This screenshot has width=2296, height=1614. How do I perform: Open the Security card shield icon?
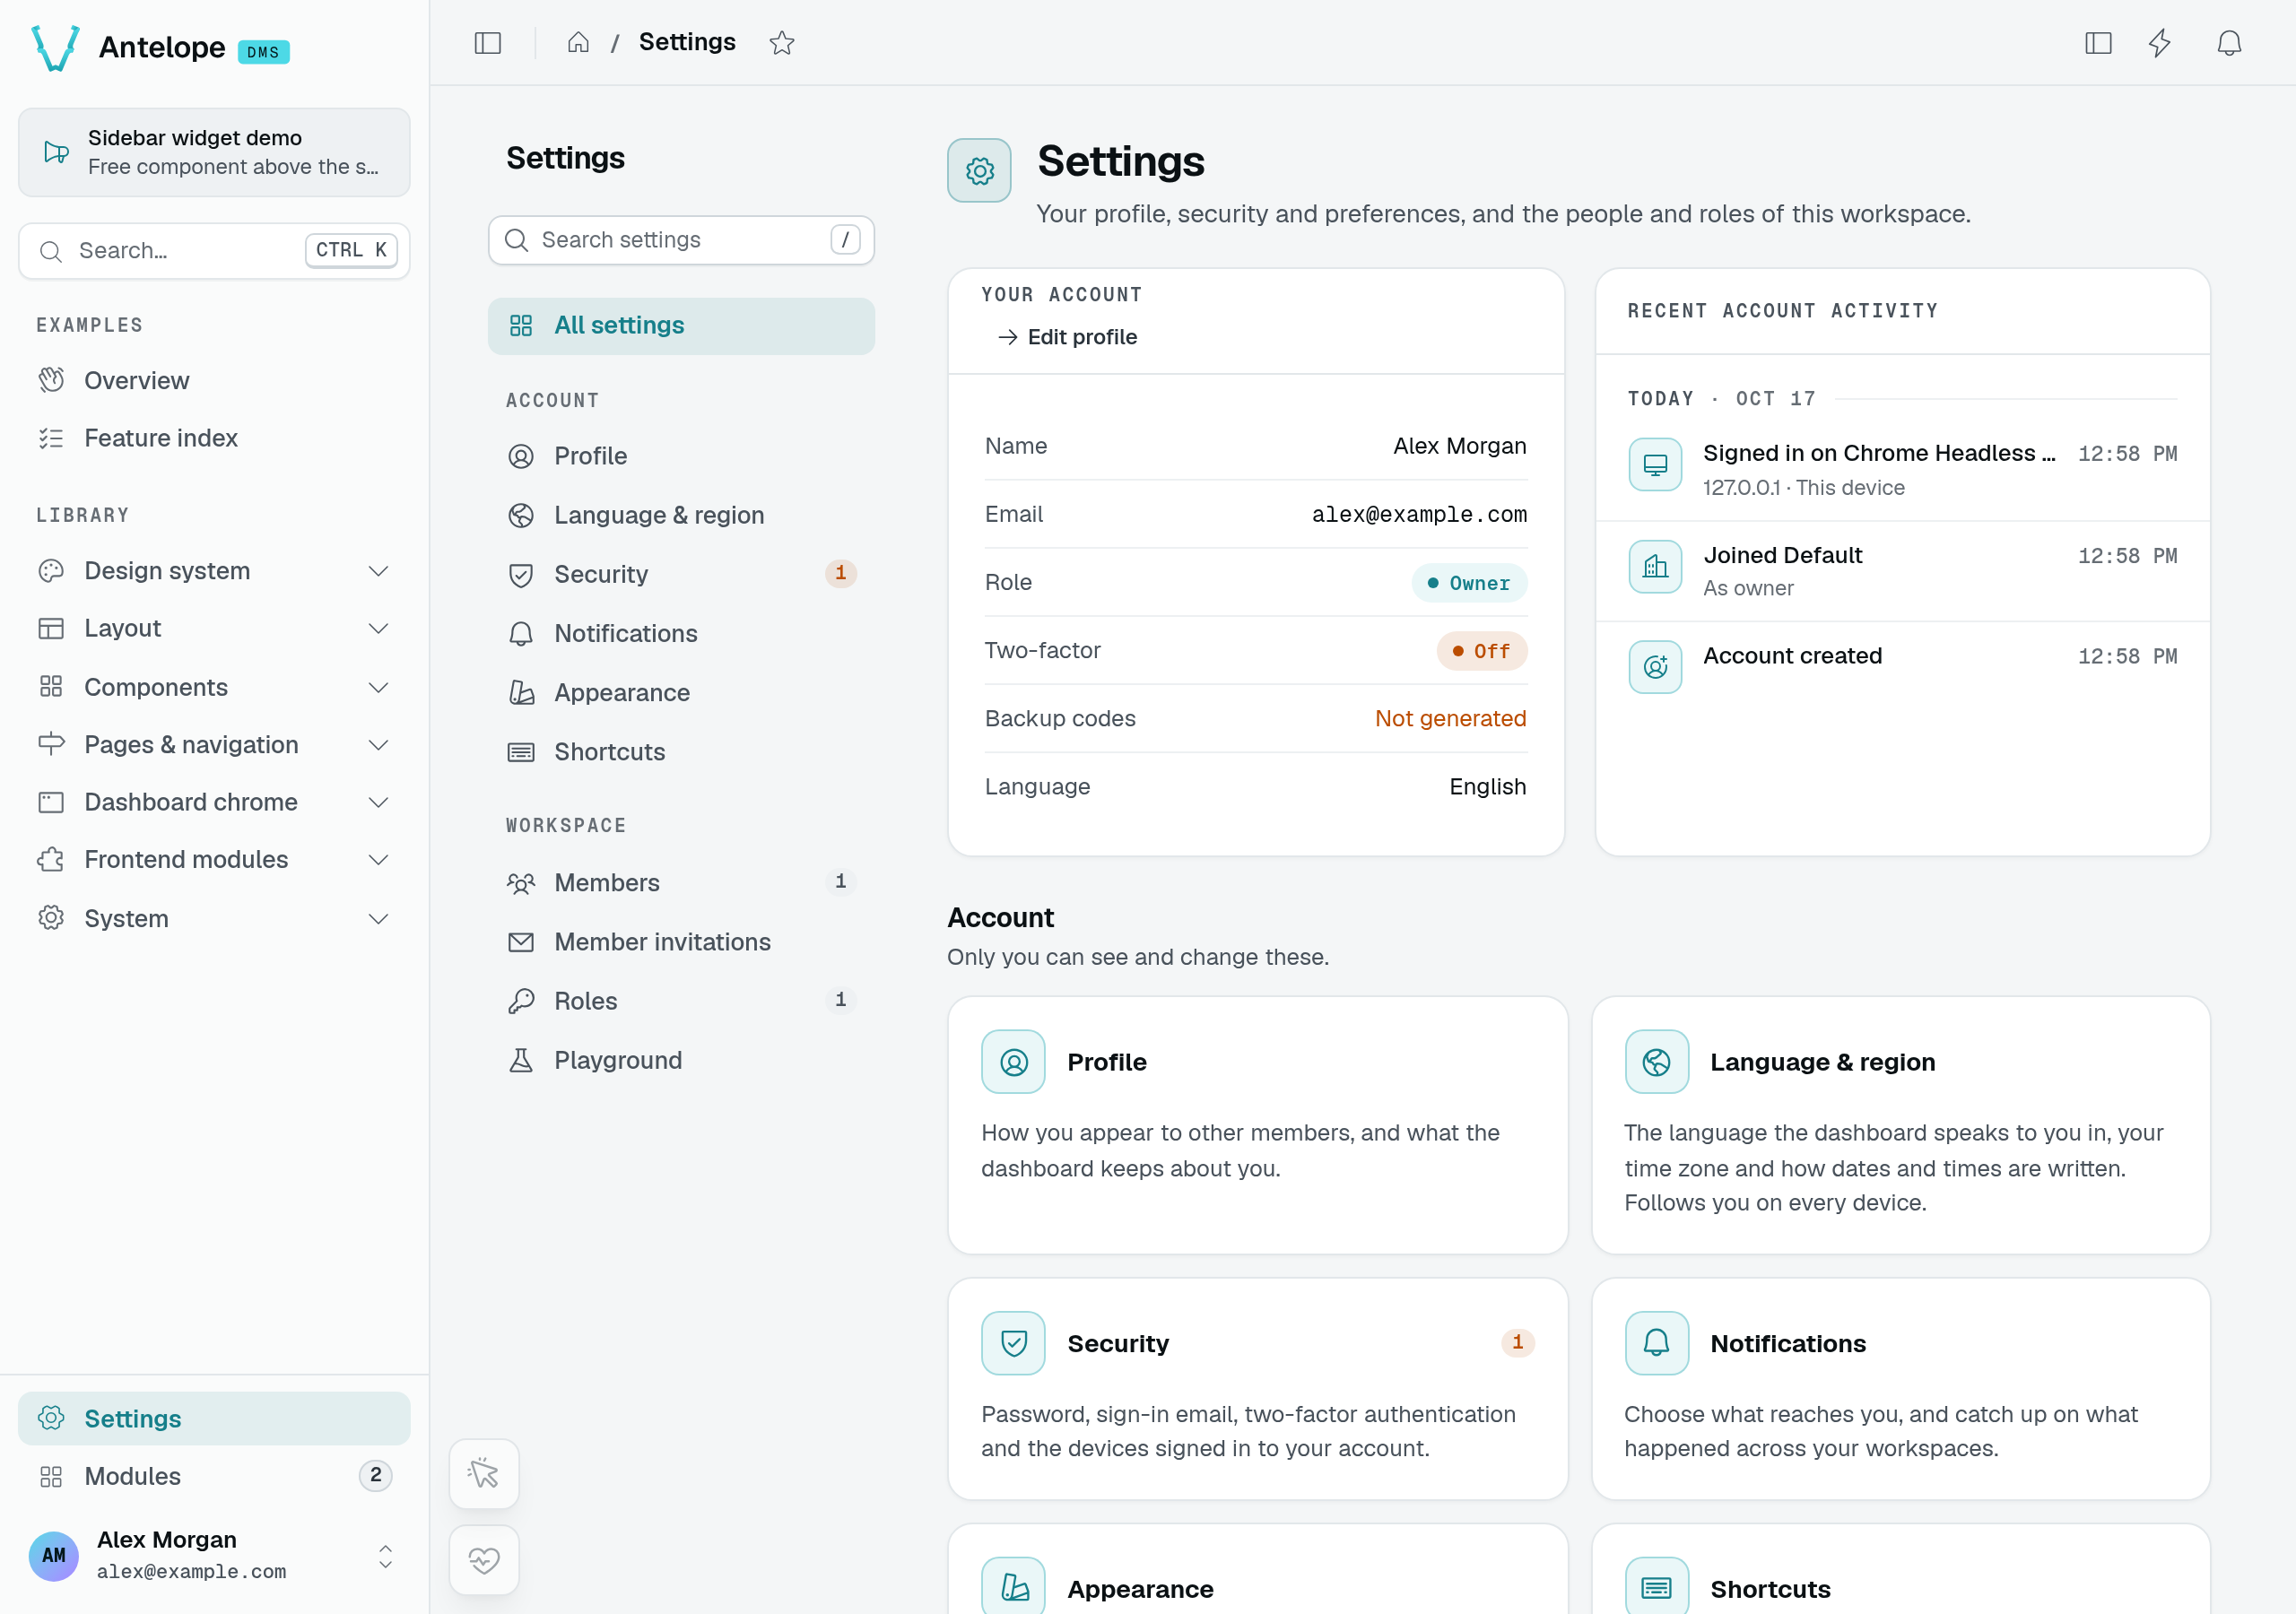click(1013, 1343)
